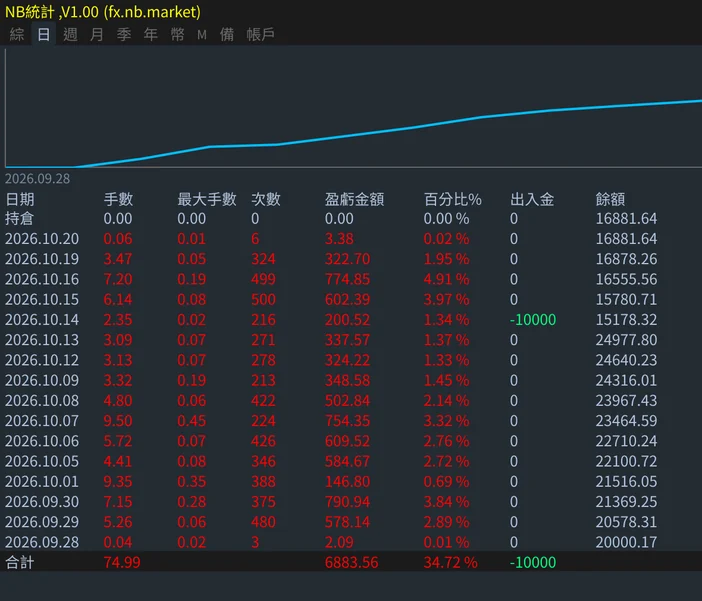Viewport: 702px width, 601px height.
Task: Click the 百分比% column header
Action: point(453,199)
